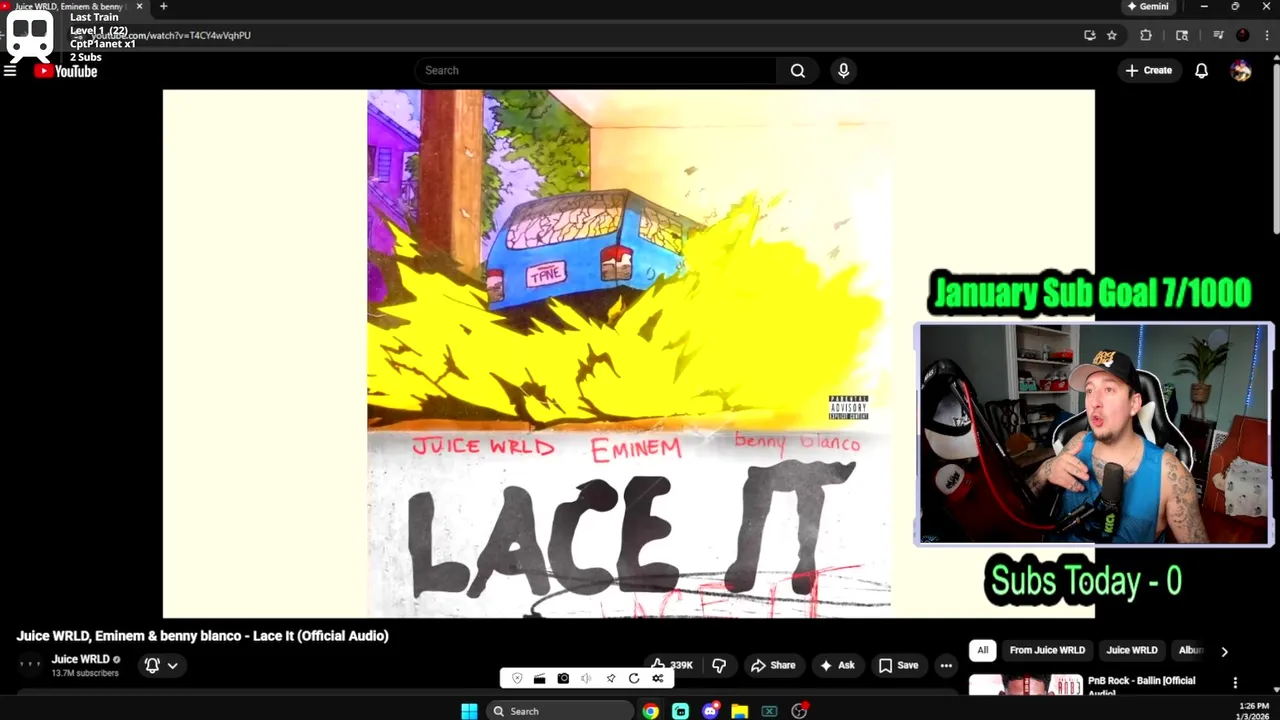The image size is (1280, 720).
Task: Toggle the subscription notification bell
Action: click(x=152, y=665)
